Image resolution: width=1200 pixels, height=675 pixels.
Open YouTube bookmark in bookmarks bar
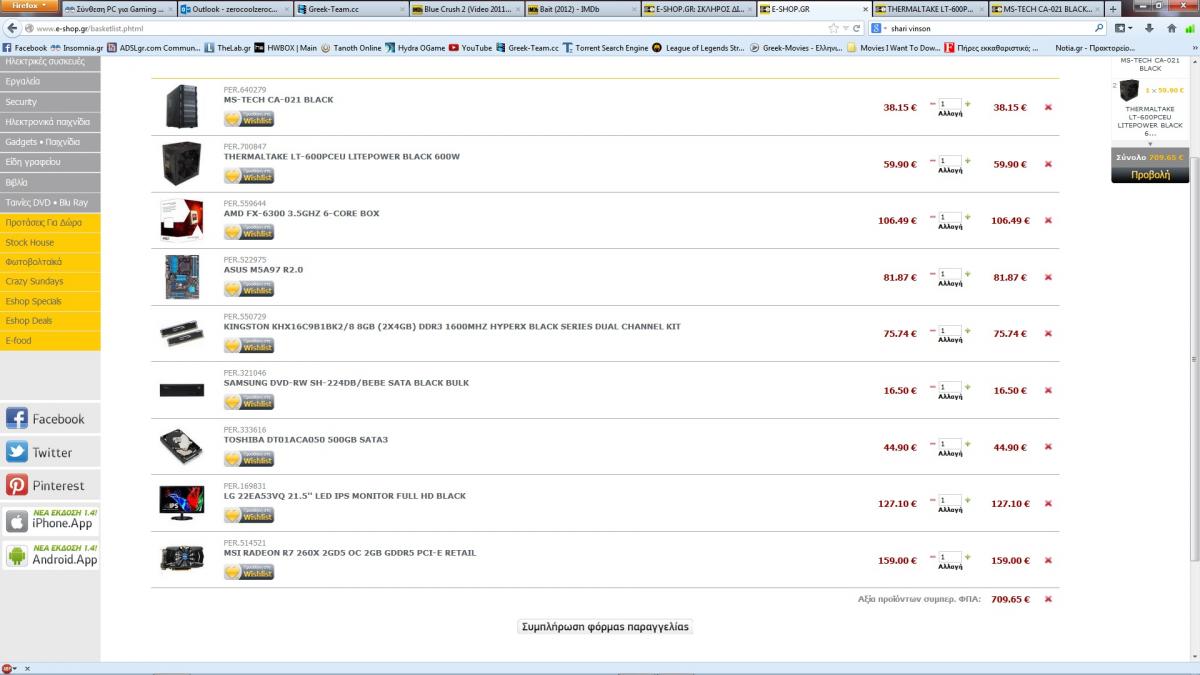(x=470, y=47)
